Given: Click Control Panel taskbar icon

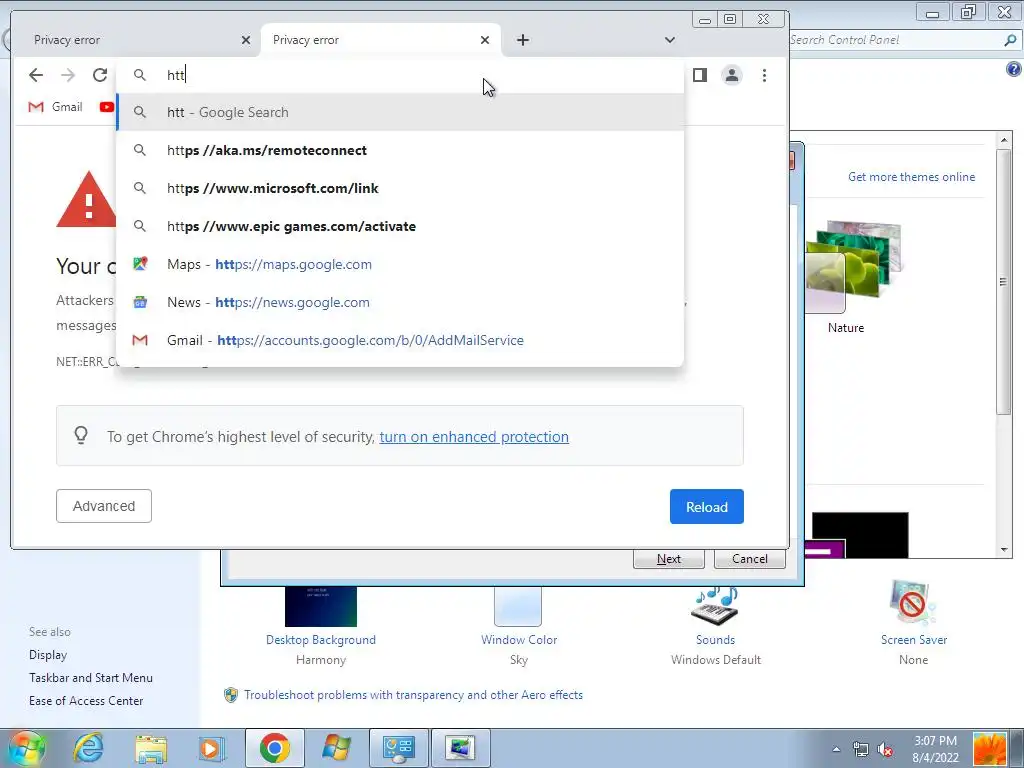Looking at the screenshot, I should [398, 748].
